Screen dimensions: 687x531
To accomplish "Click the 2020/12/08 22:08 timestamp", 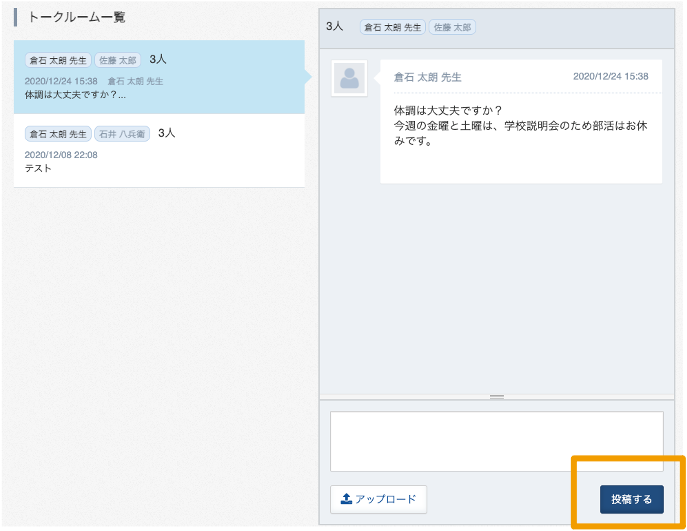I will 61,155.
